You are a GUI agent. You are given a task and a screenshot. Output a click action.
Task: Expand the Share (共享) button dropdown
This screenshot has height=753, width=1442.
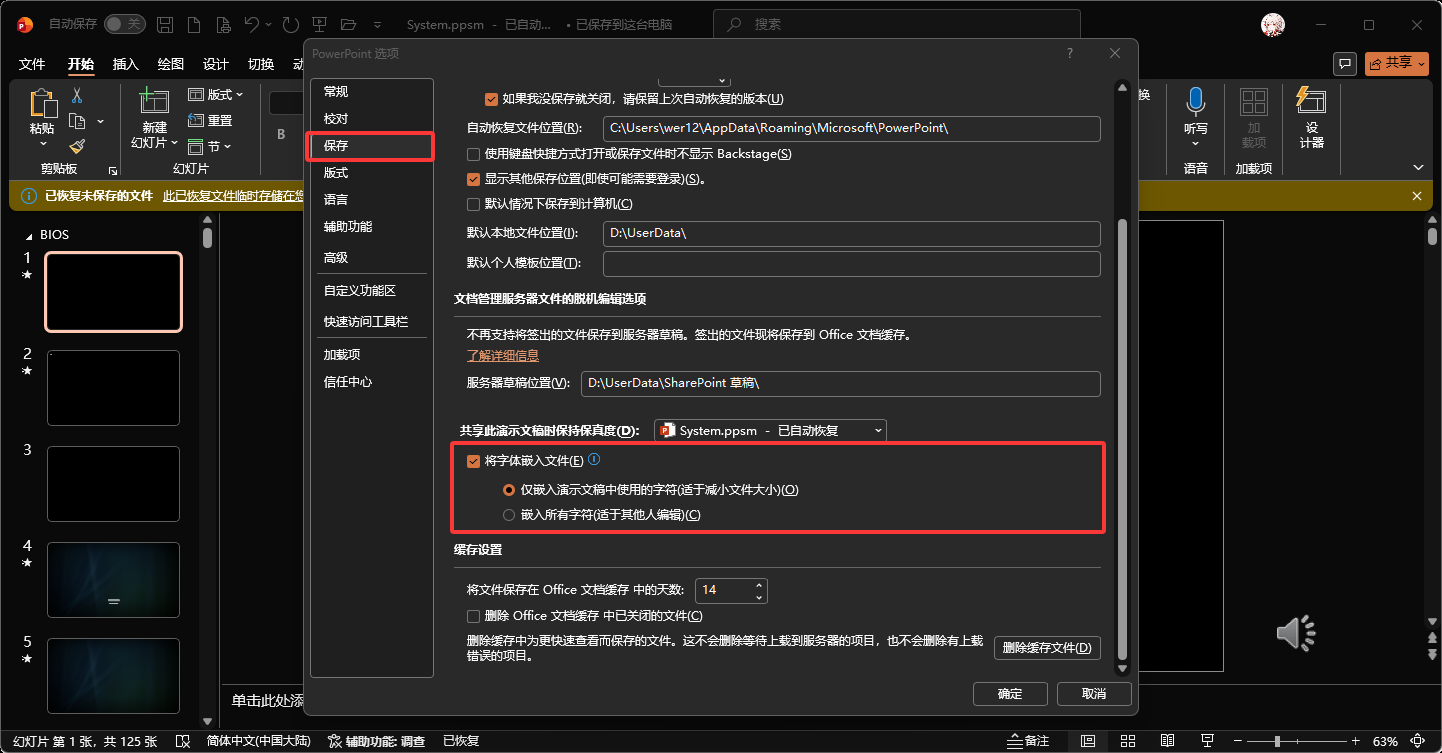pyautogui.click(x=1422, y=63)
